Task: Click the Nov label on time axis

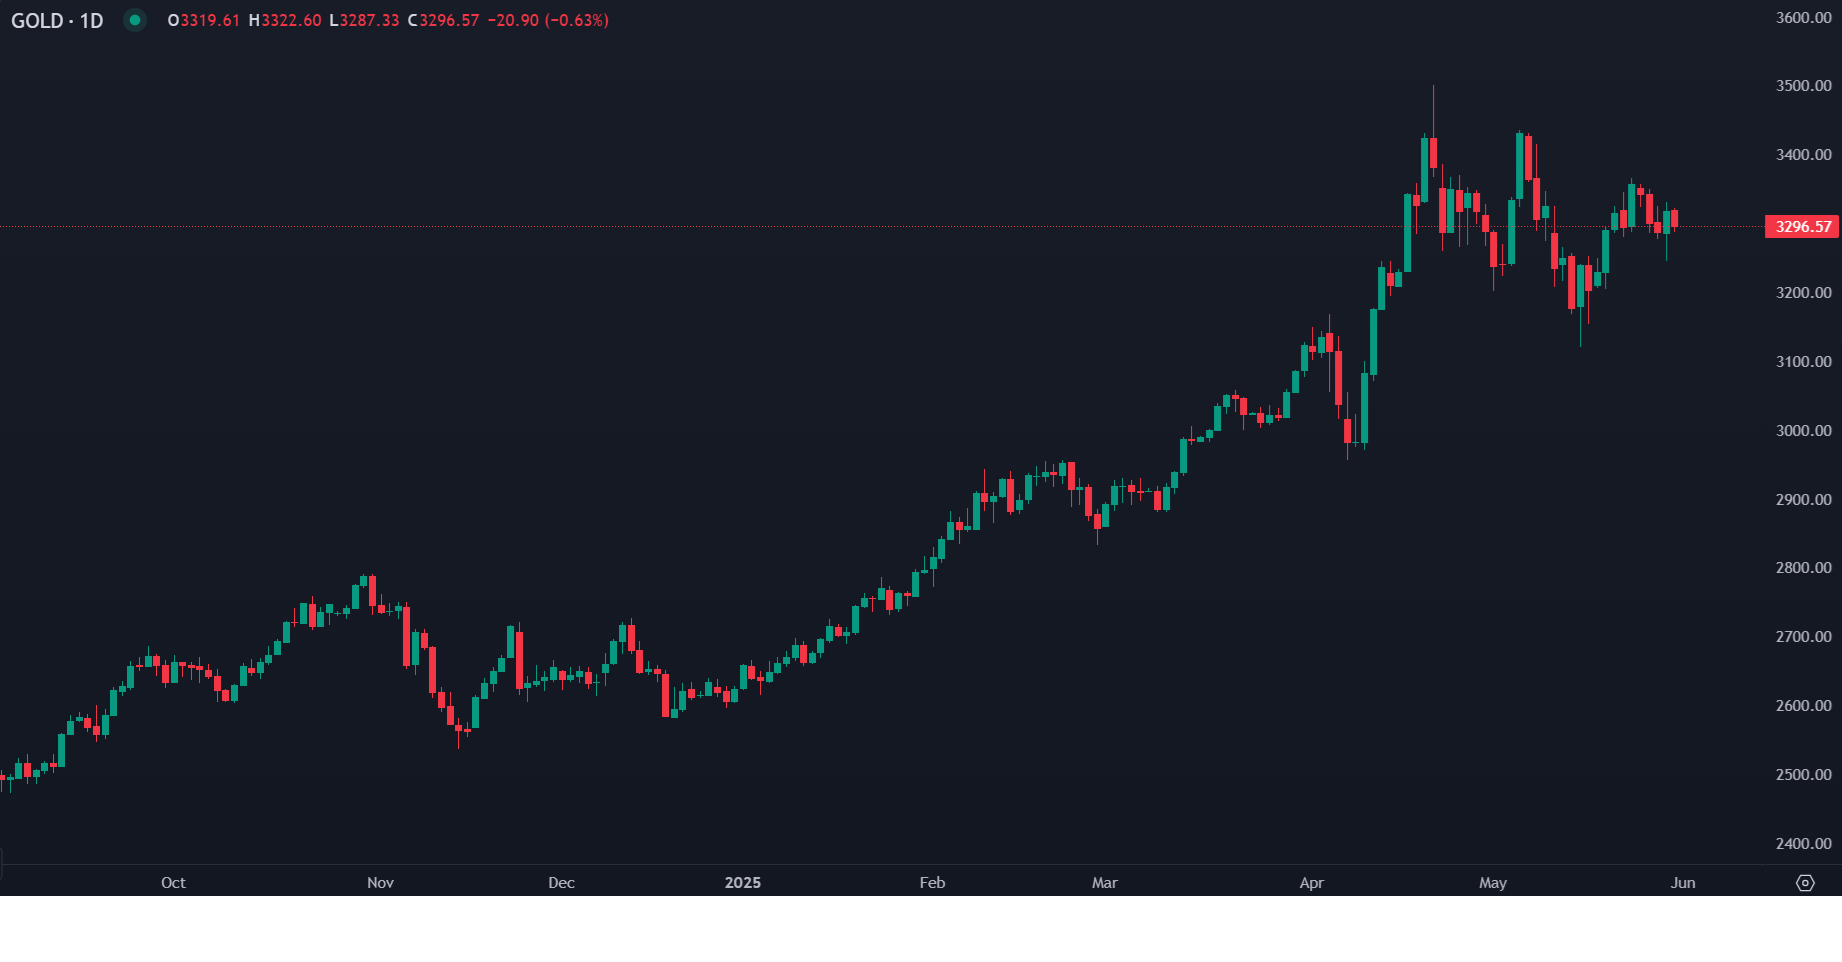Action: point(380,883)
